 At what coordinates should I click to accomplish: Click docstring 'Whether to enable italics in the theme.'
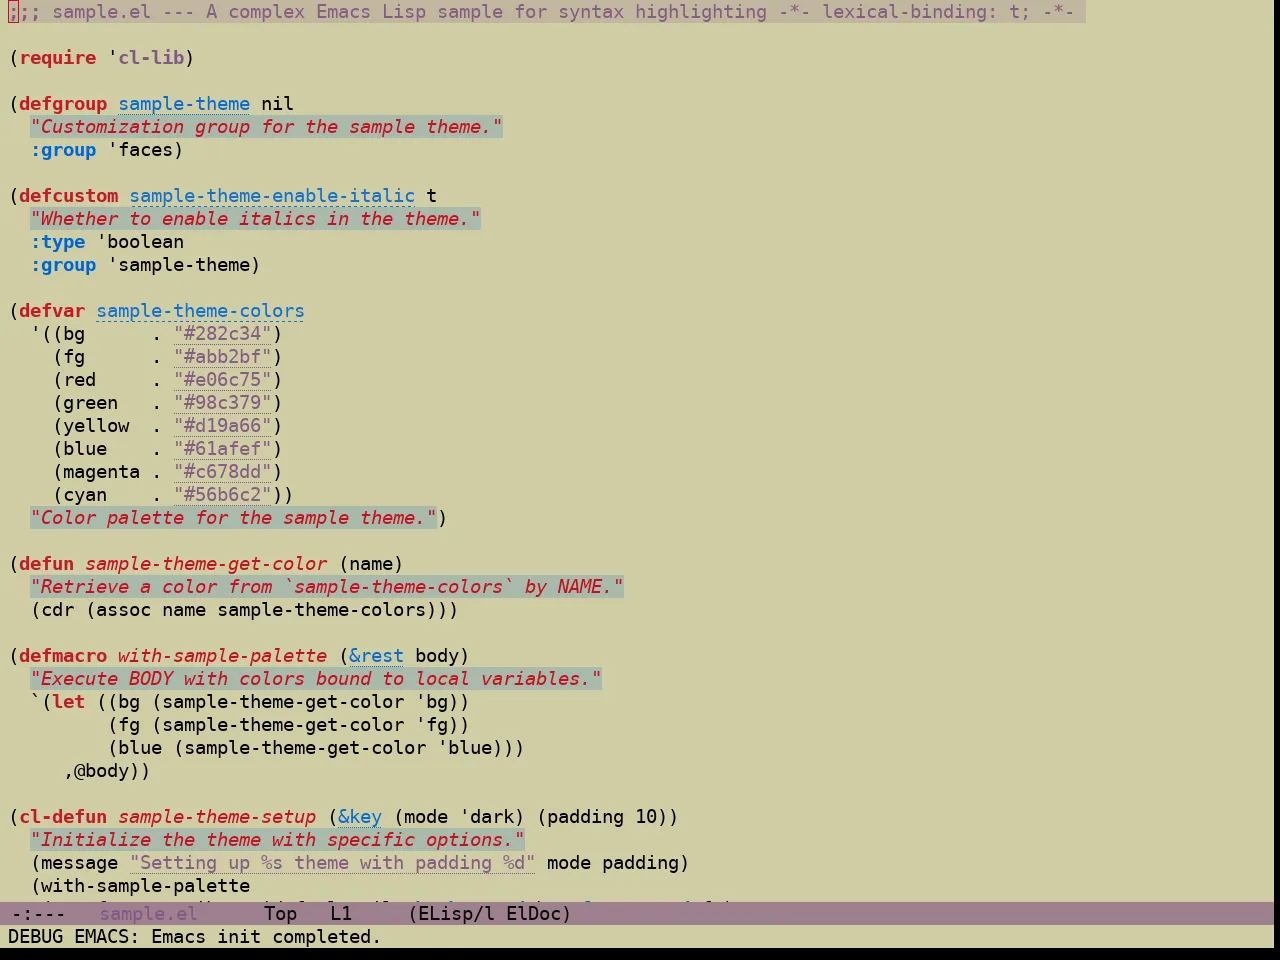click(255, 219)
